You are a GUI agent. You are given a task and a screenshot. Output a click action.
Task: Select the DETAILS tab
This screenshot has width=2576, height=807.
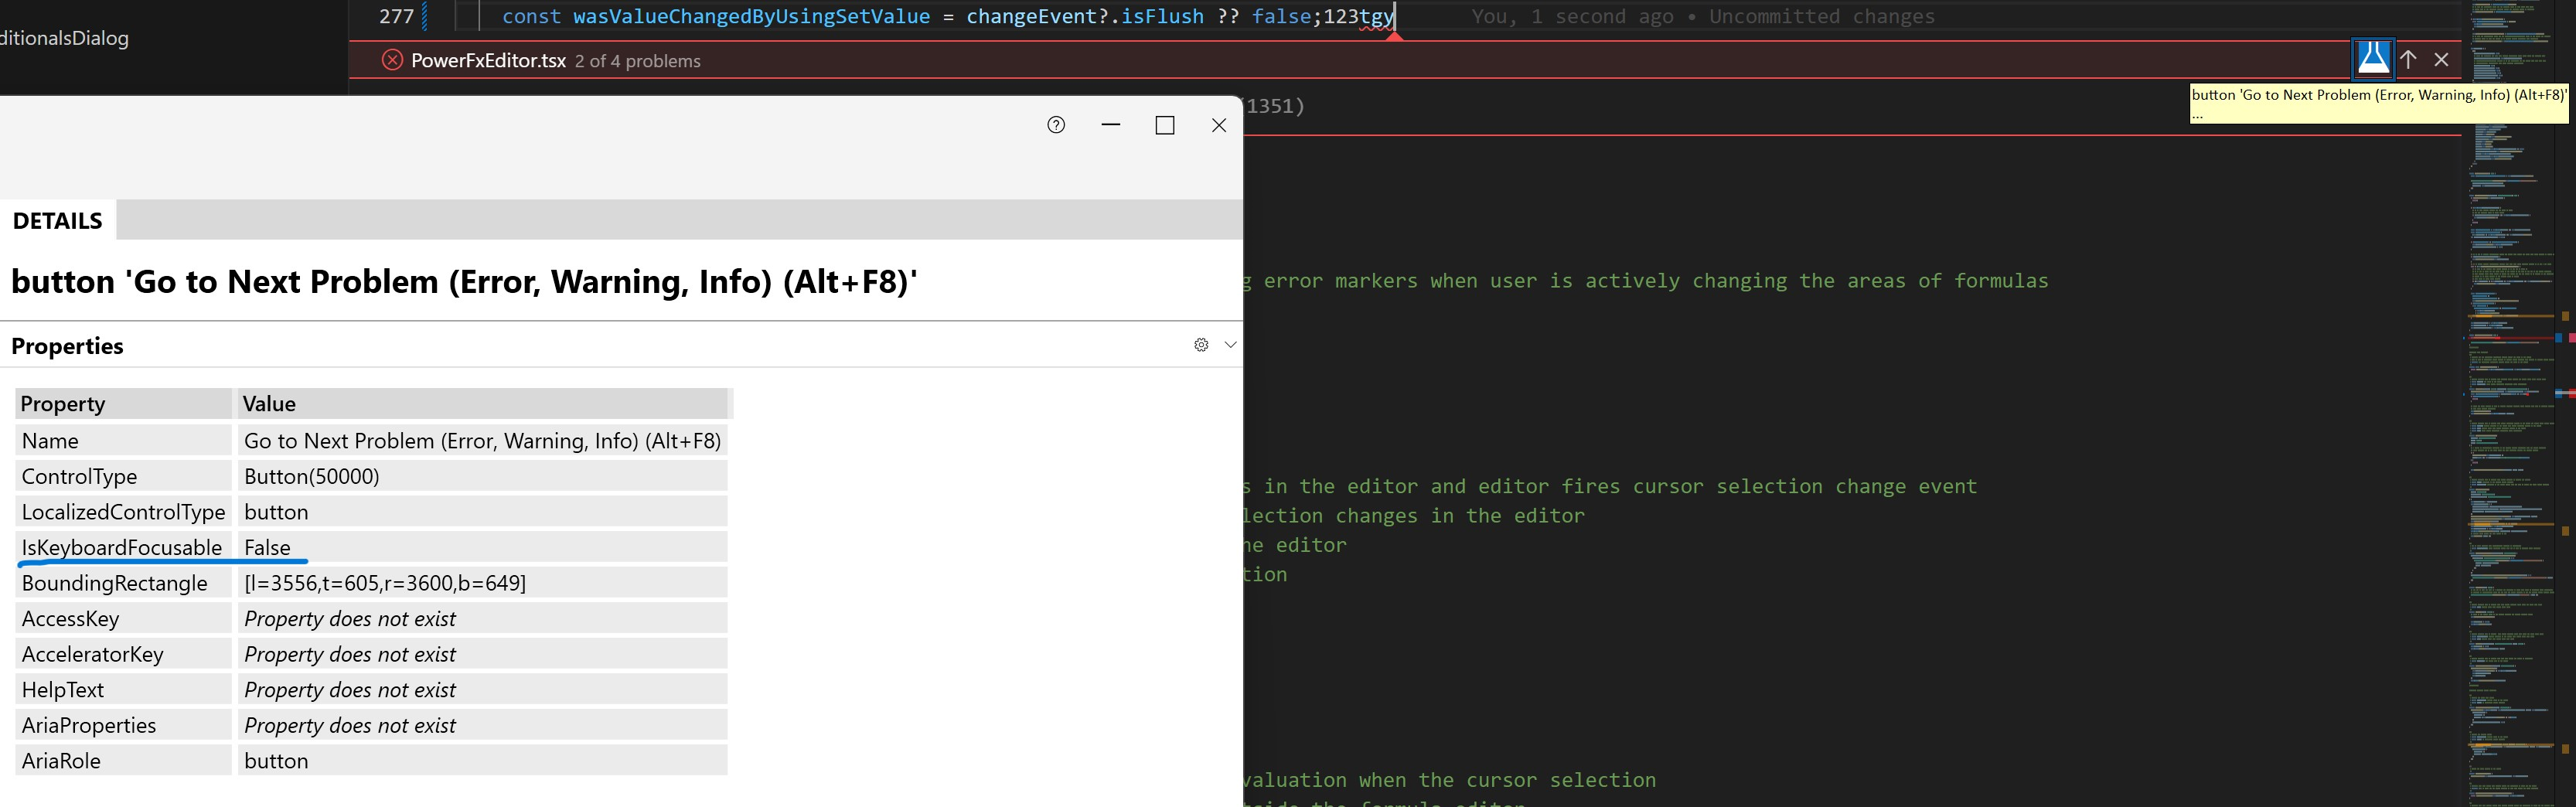pos(57,220)
